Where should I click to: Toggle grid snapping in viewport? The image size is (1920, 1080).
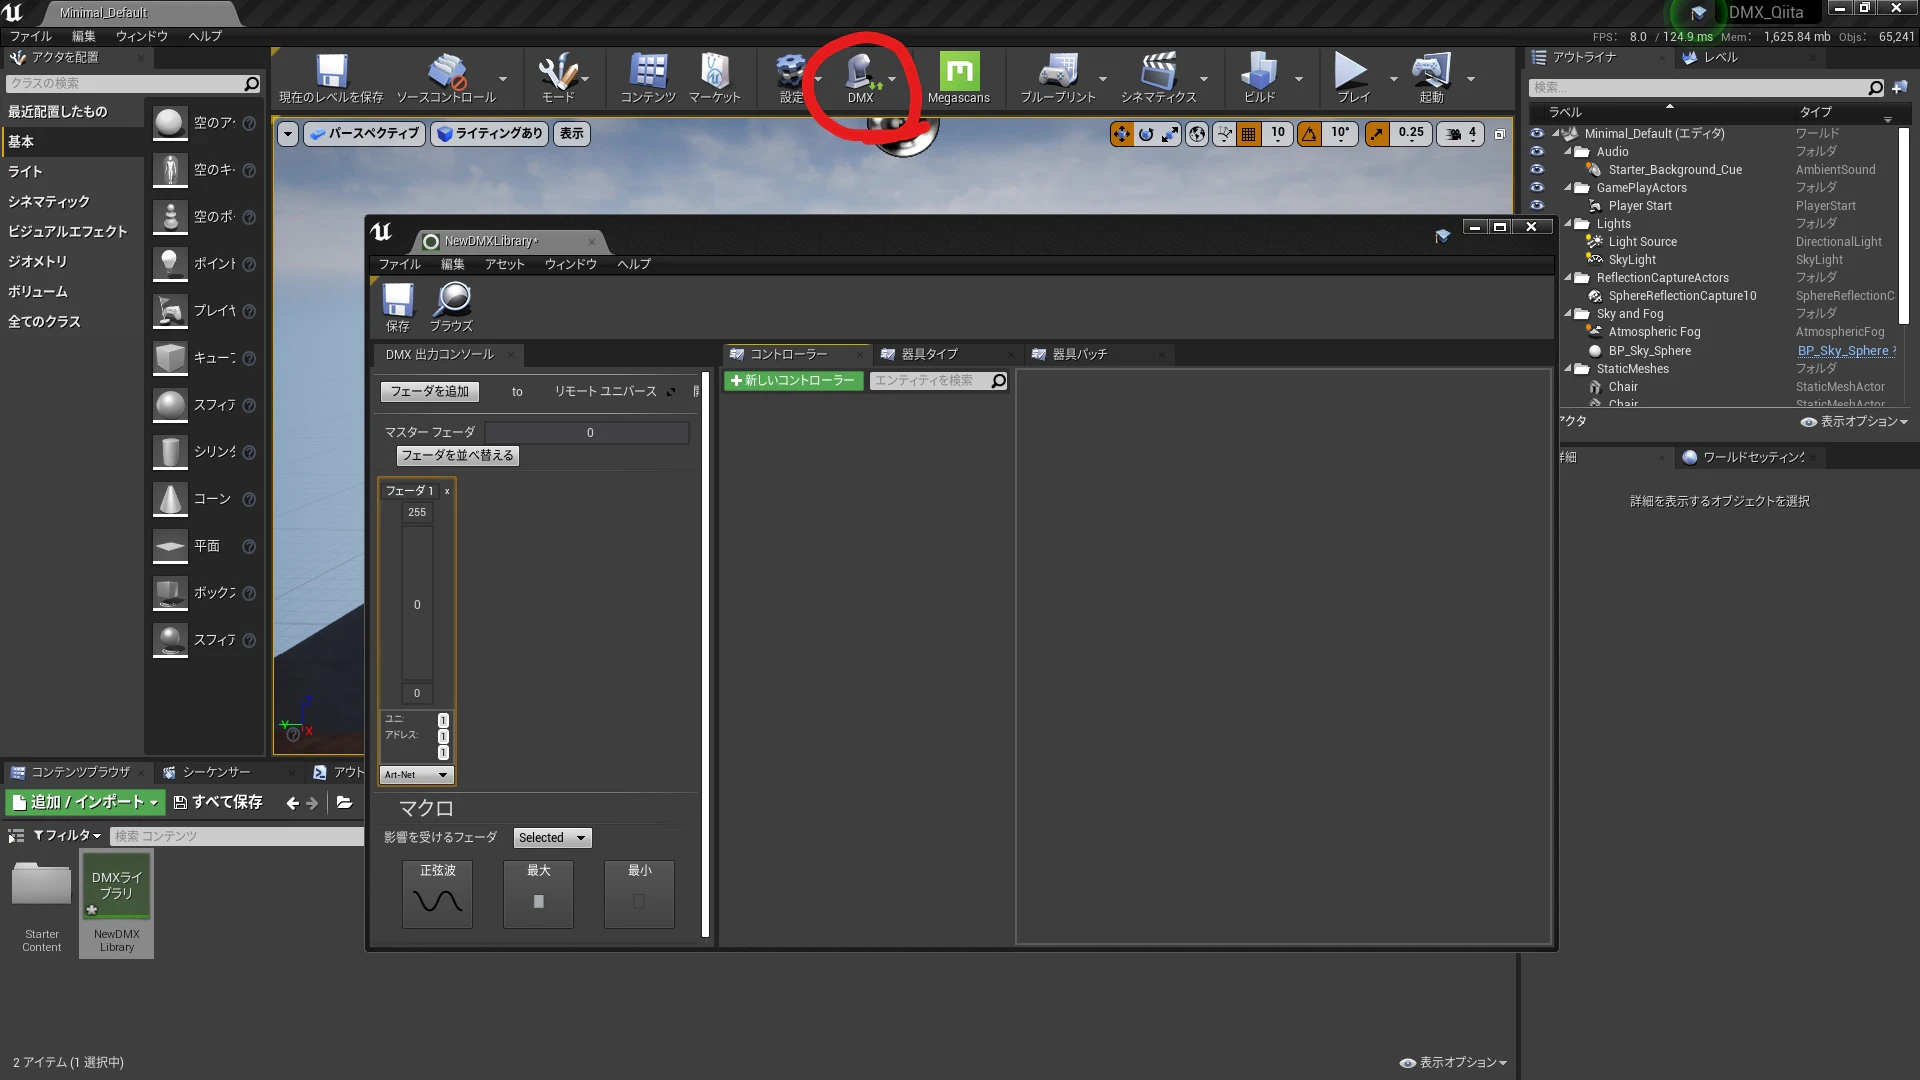pyautogui.click(x=1249, y=134)
